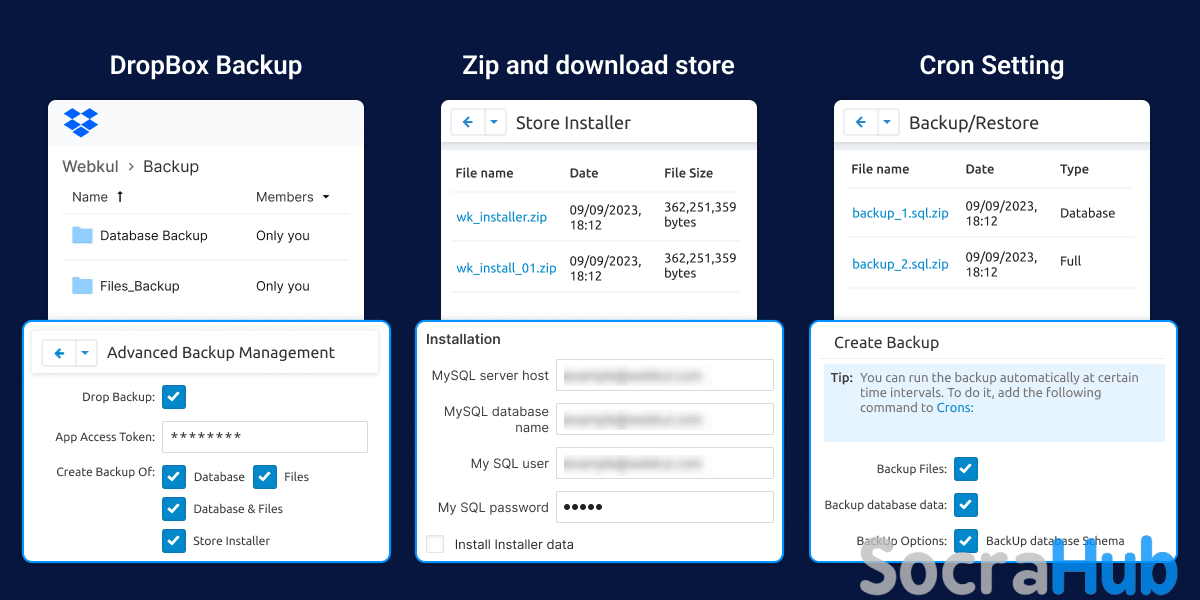The image size is (1200, 600).
Task: Click the App Access Token field
Action: point(265,437)
